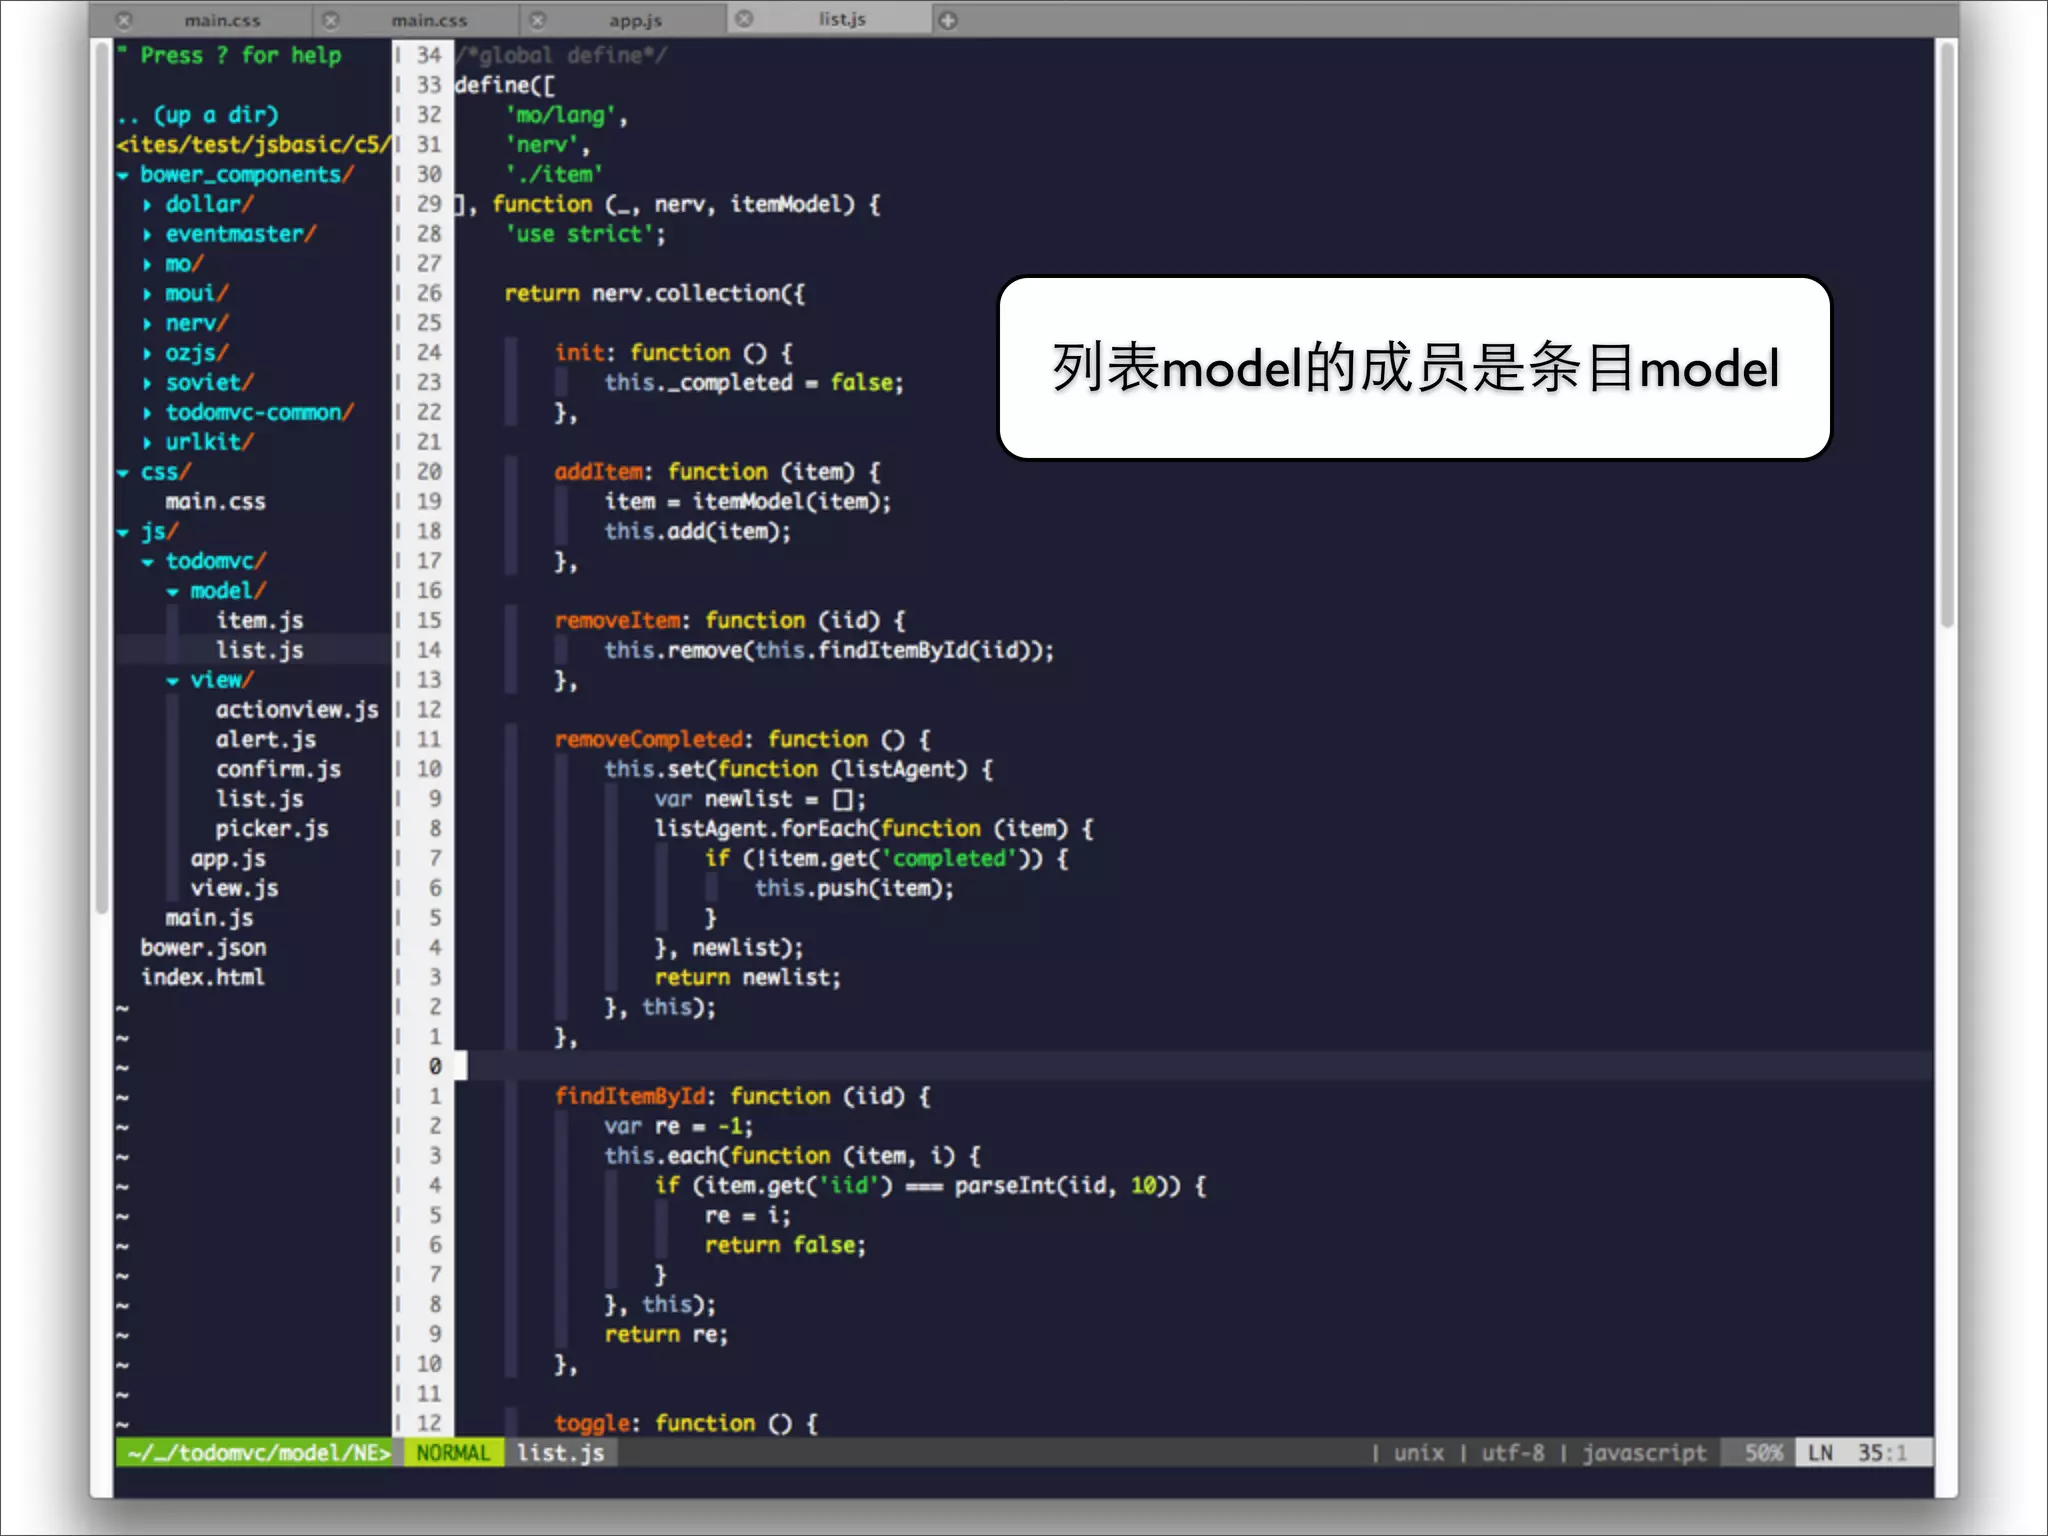Expand the todomvc-common folder
This screenshot has width=2048, height=1536.
tap(148, 413)
